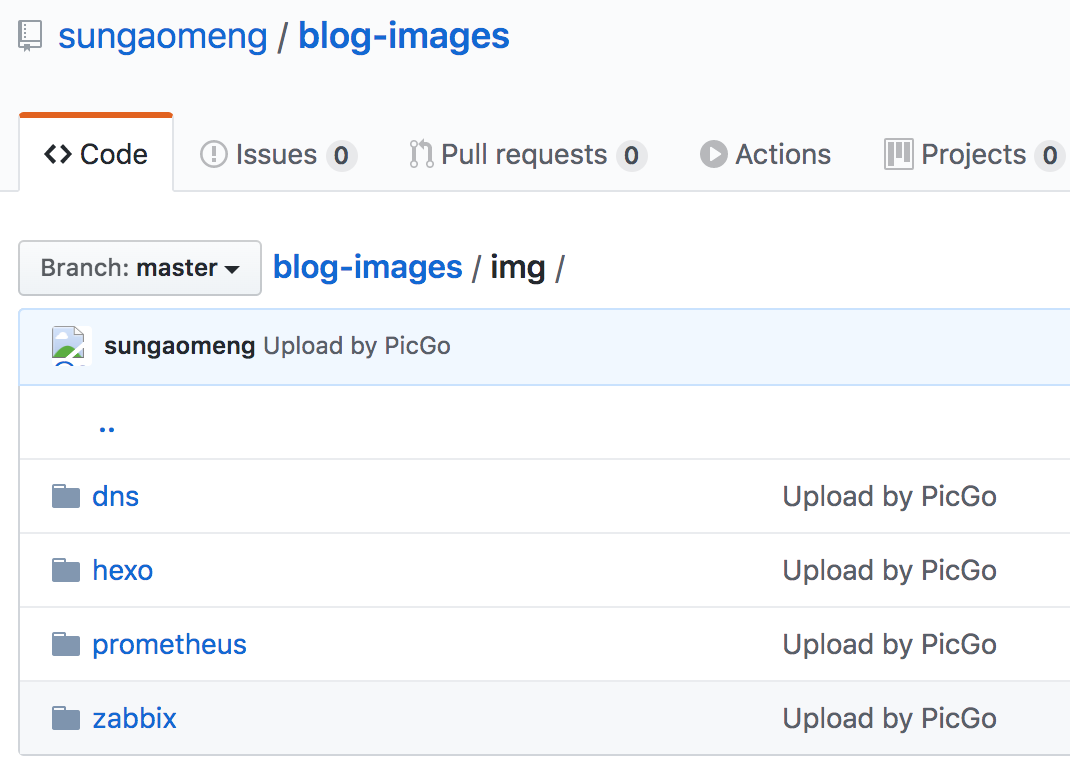Open the Actions tab
Image resolution: width=1070 pixels, height=760 pixels.
tap(766, 155)
